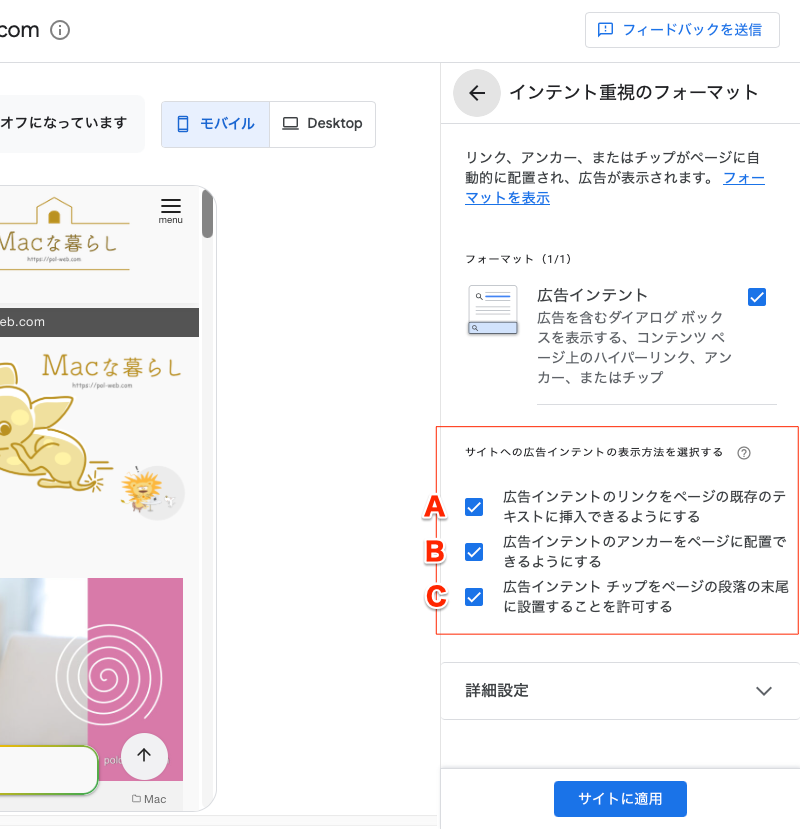Click the フォーマット（1/1） label
Viewport: 800px width, 829px height.
click(518, 259)
